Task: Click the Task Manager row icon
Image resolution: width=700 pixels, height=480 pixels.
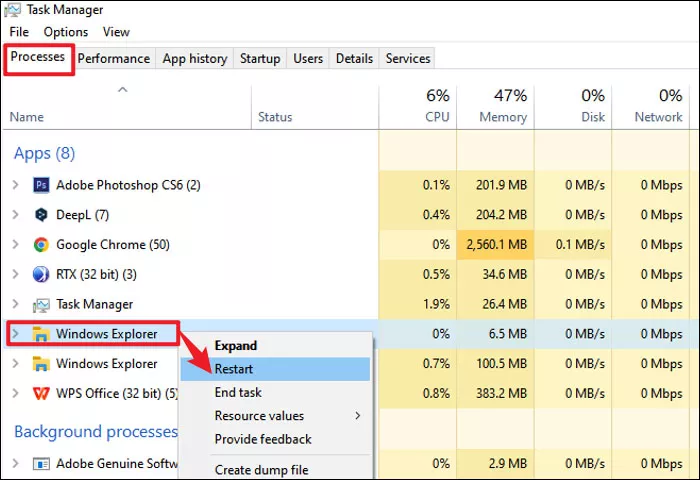Action: (x=41, y=305)
